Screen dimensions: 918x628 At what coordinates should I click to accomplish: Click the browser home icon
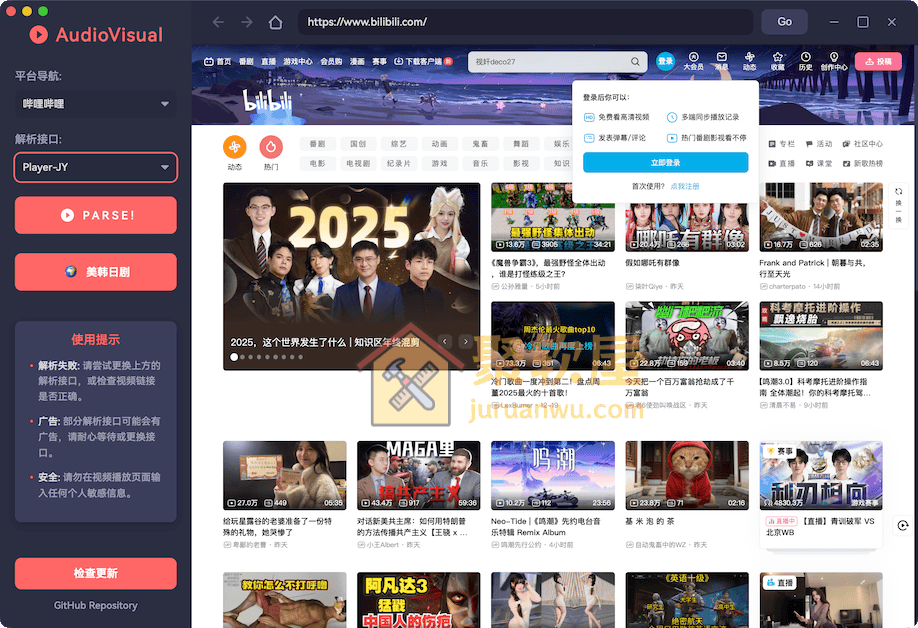(274, 21)
